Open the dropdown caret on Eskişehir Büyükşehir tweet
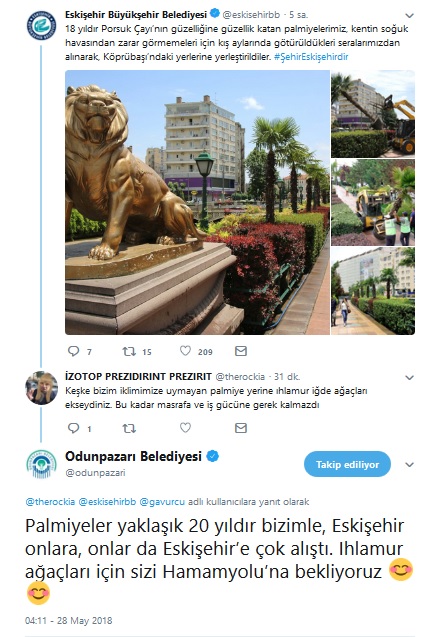Screen dimensions: 437x637 coord(409,16)
